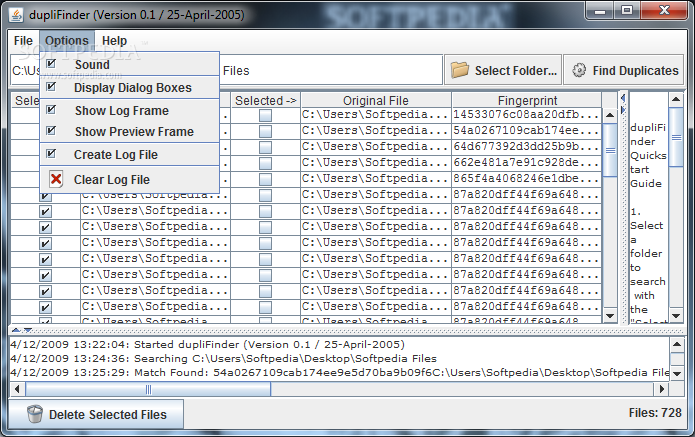Image resolution: width=695 pixels, height=437 pixels.
Task: Click the folder path input field
Action: coord(226,70)
